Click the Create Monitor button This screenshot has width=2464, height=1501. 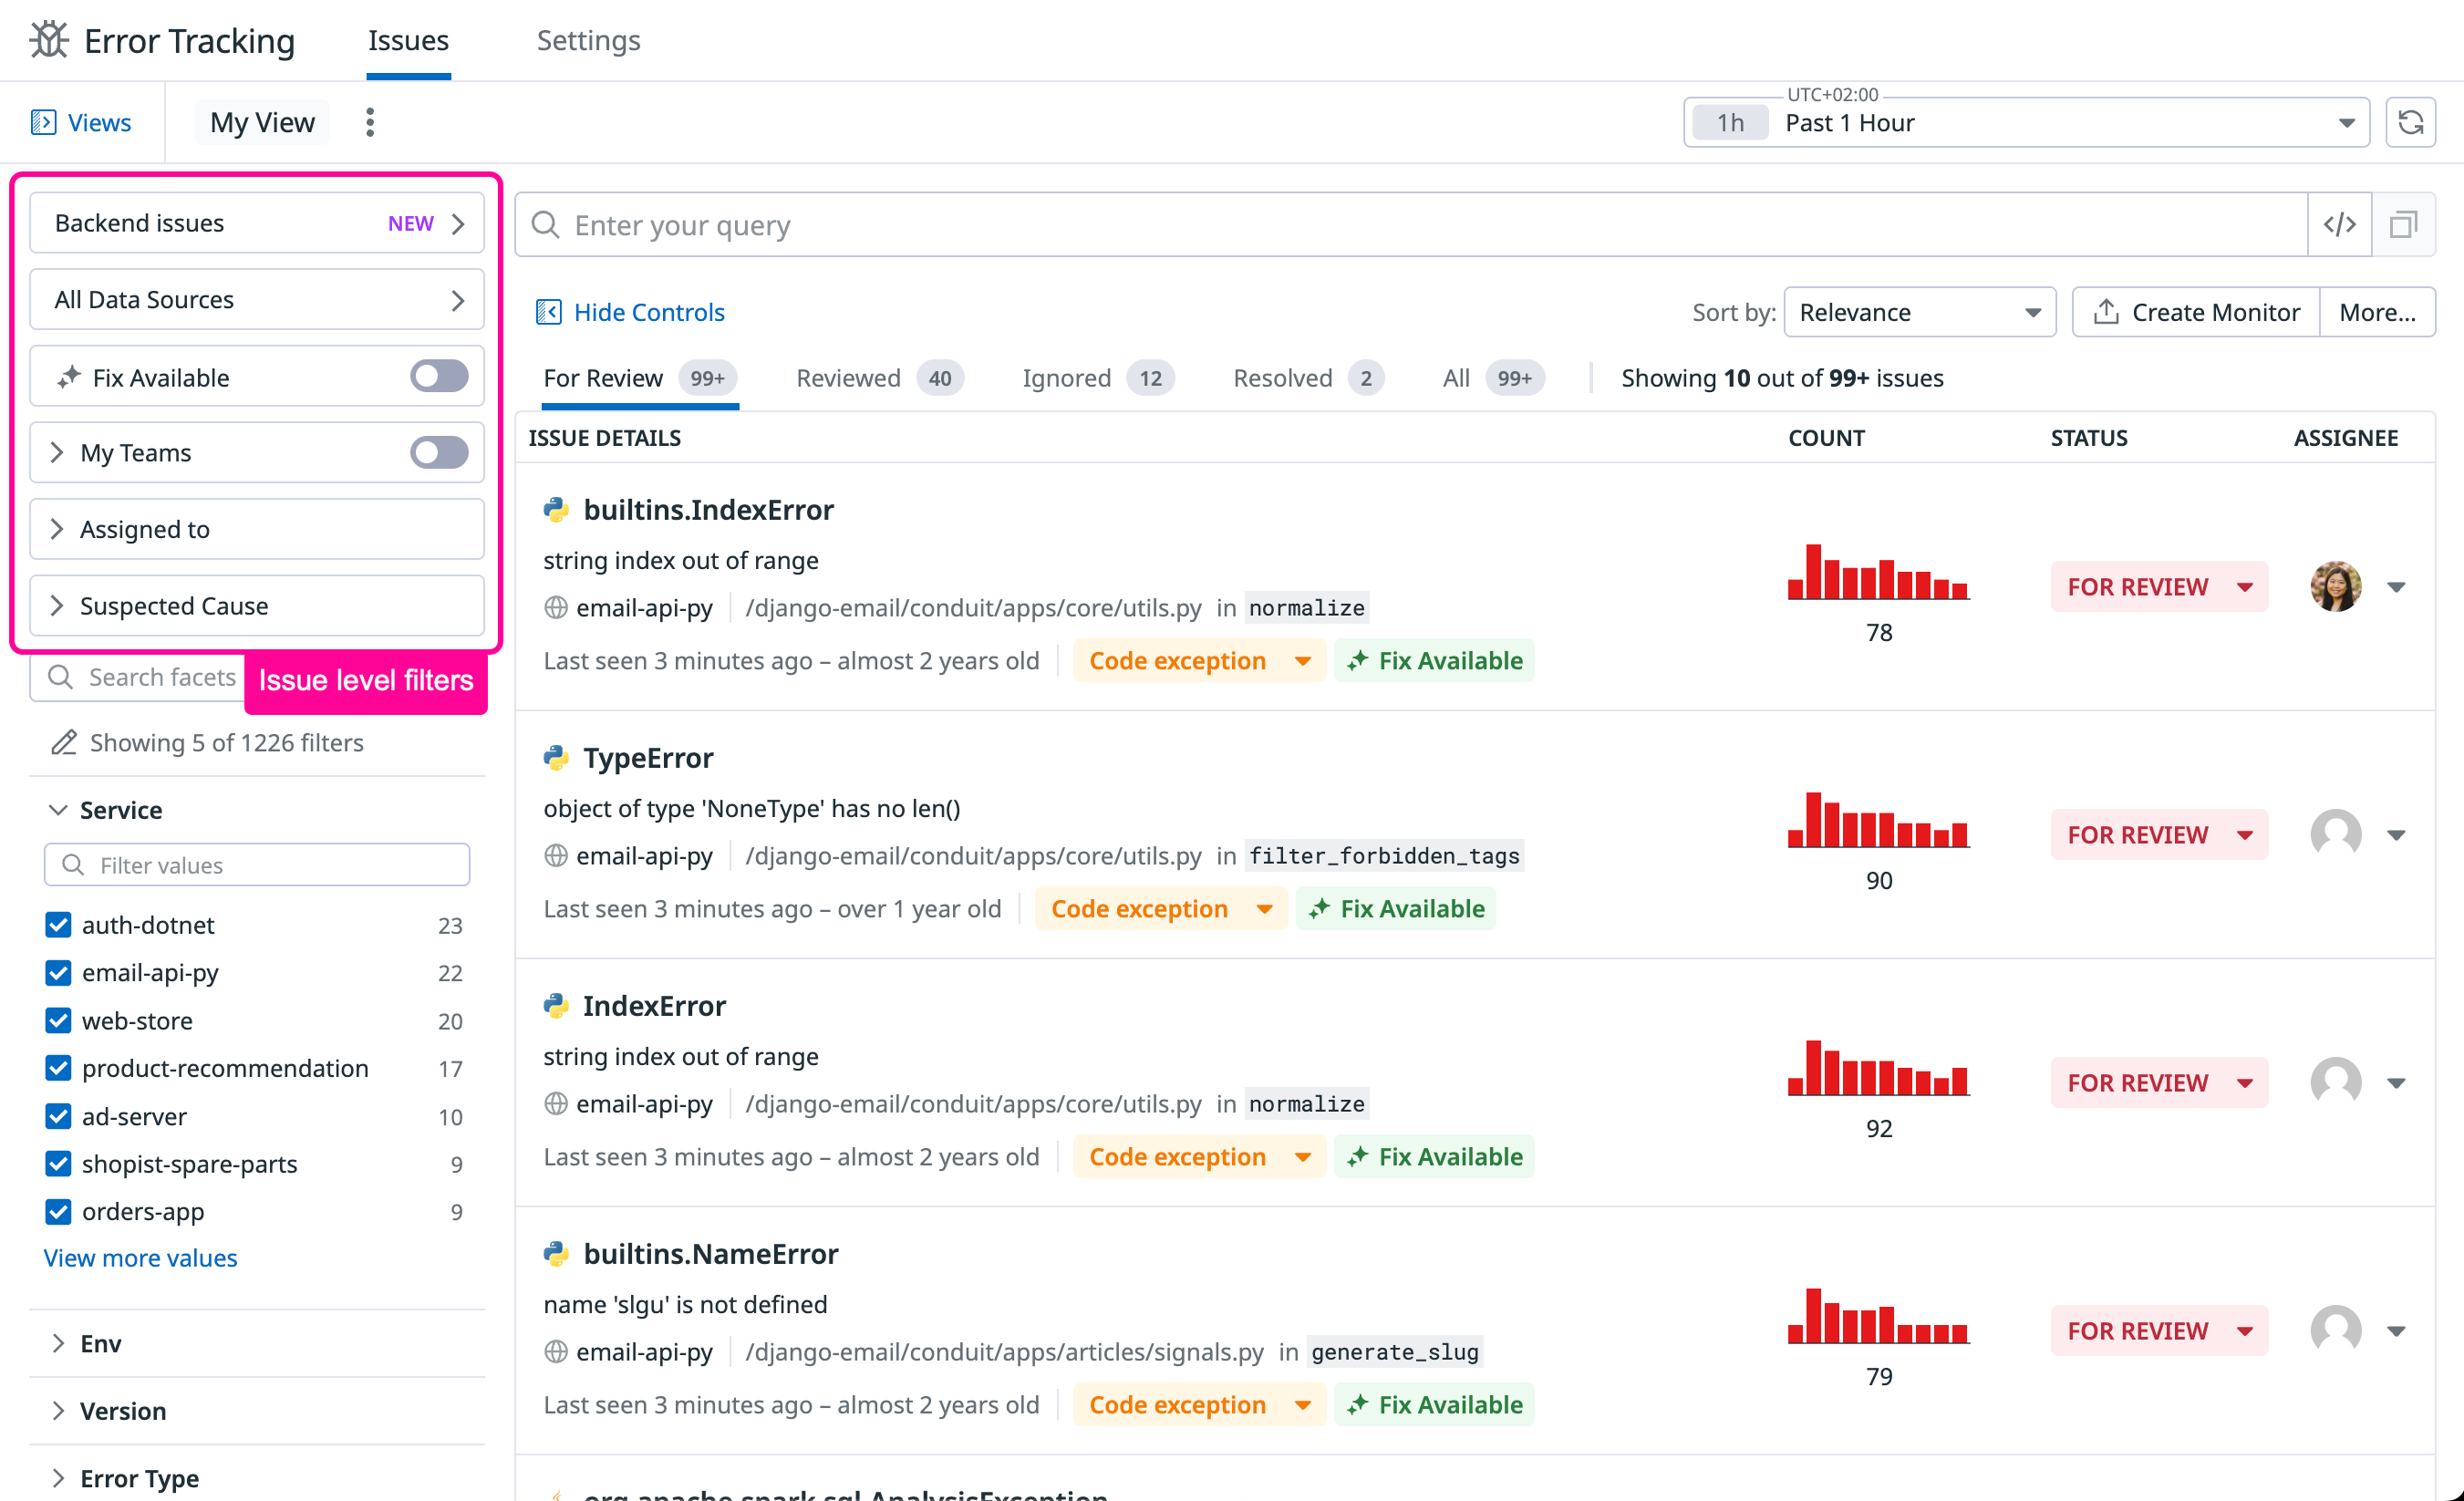click(2196, 312)
